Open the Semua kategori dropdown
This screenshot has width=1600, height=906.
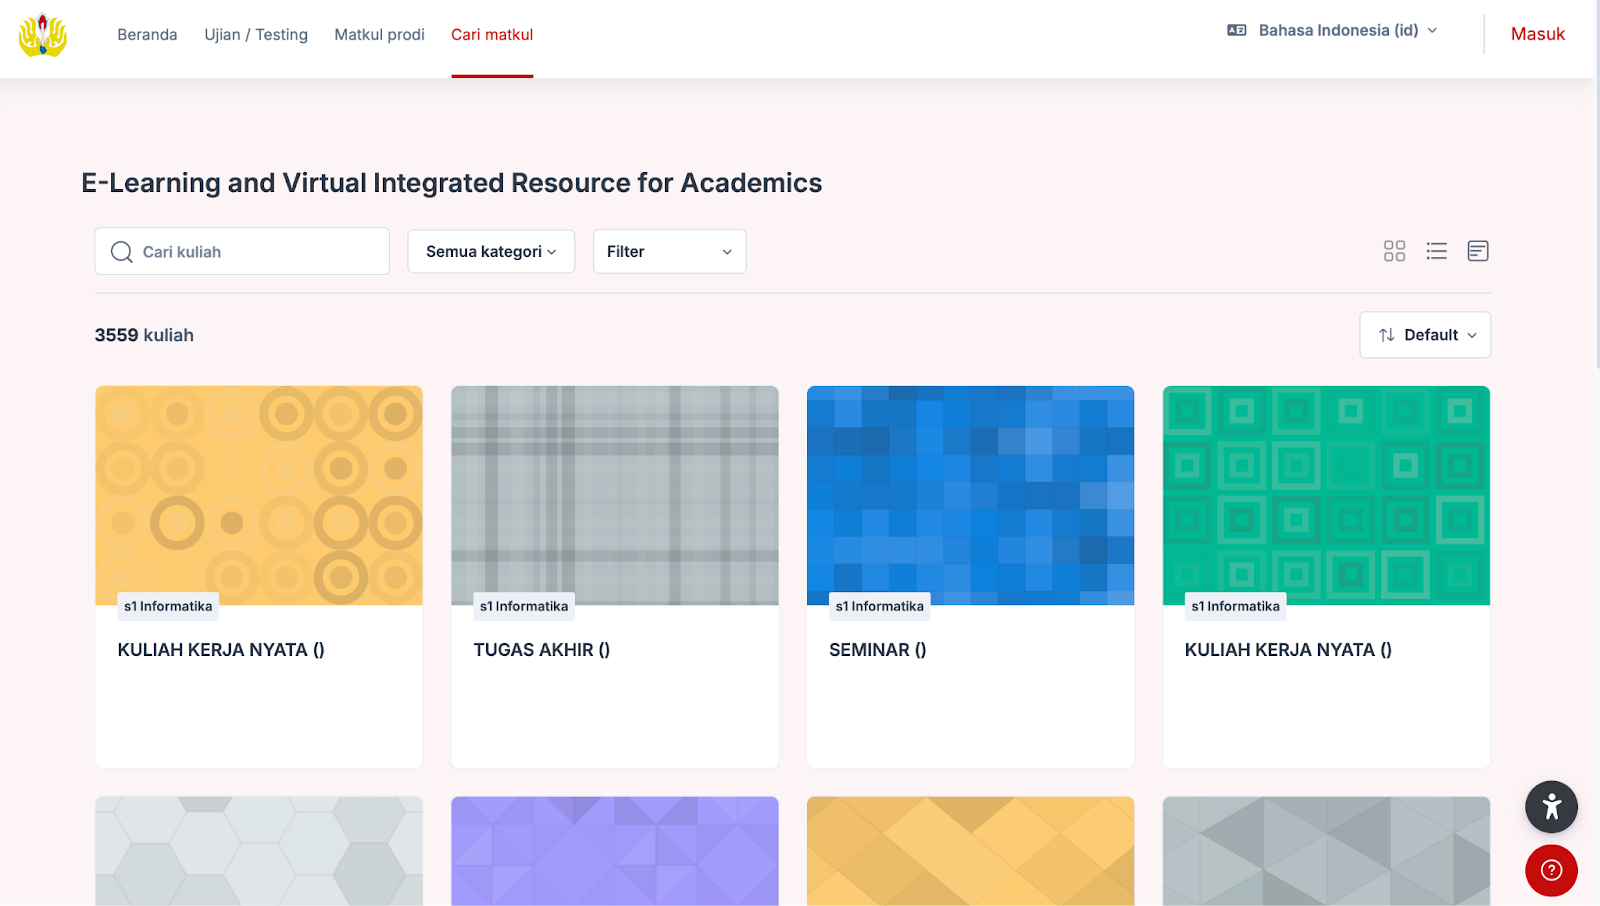click(x=490, y=251)
